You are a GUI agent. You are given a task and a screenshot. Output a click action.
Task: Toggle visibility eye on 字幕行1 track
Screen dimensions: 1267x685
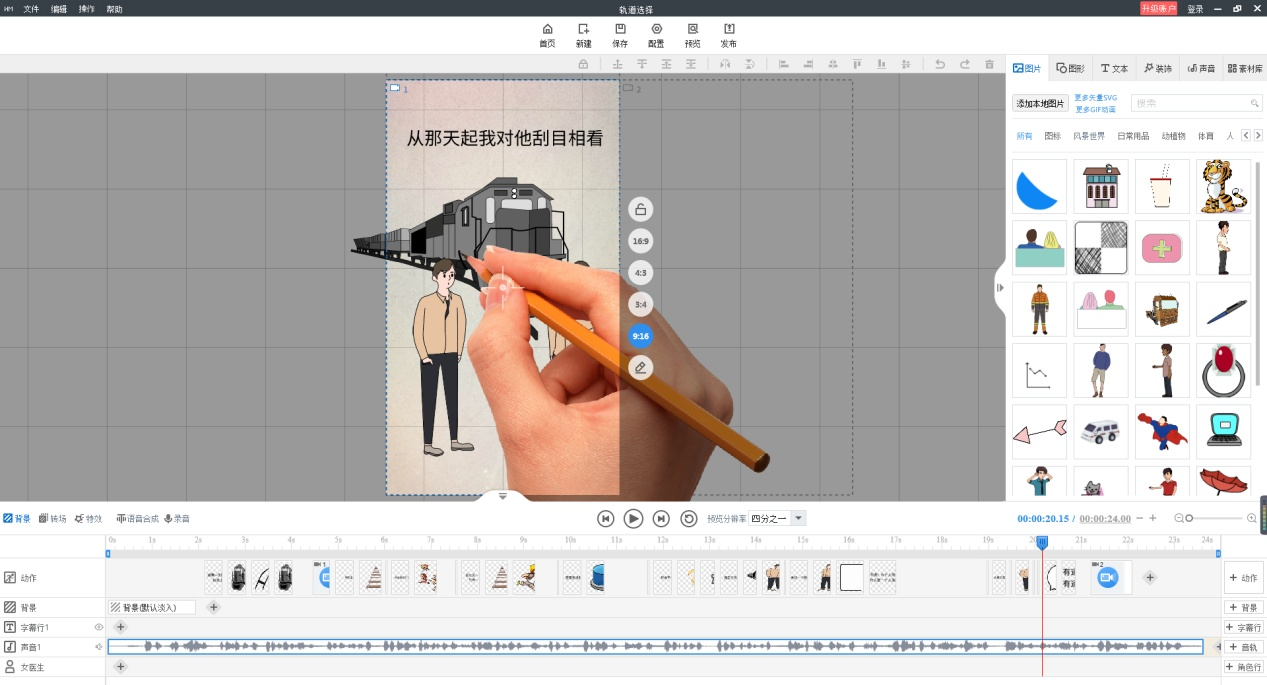click(98, 627)
